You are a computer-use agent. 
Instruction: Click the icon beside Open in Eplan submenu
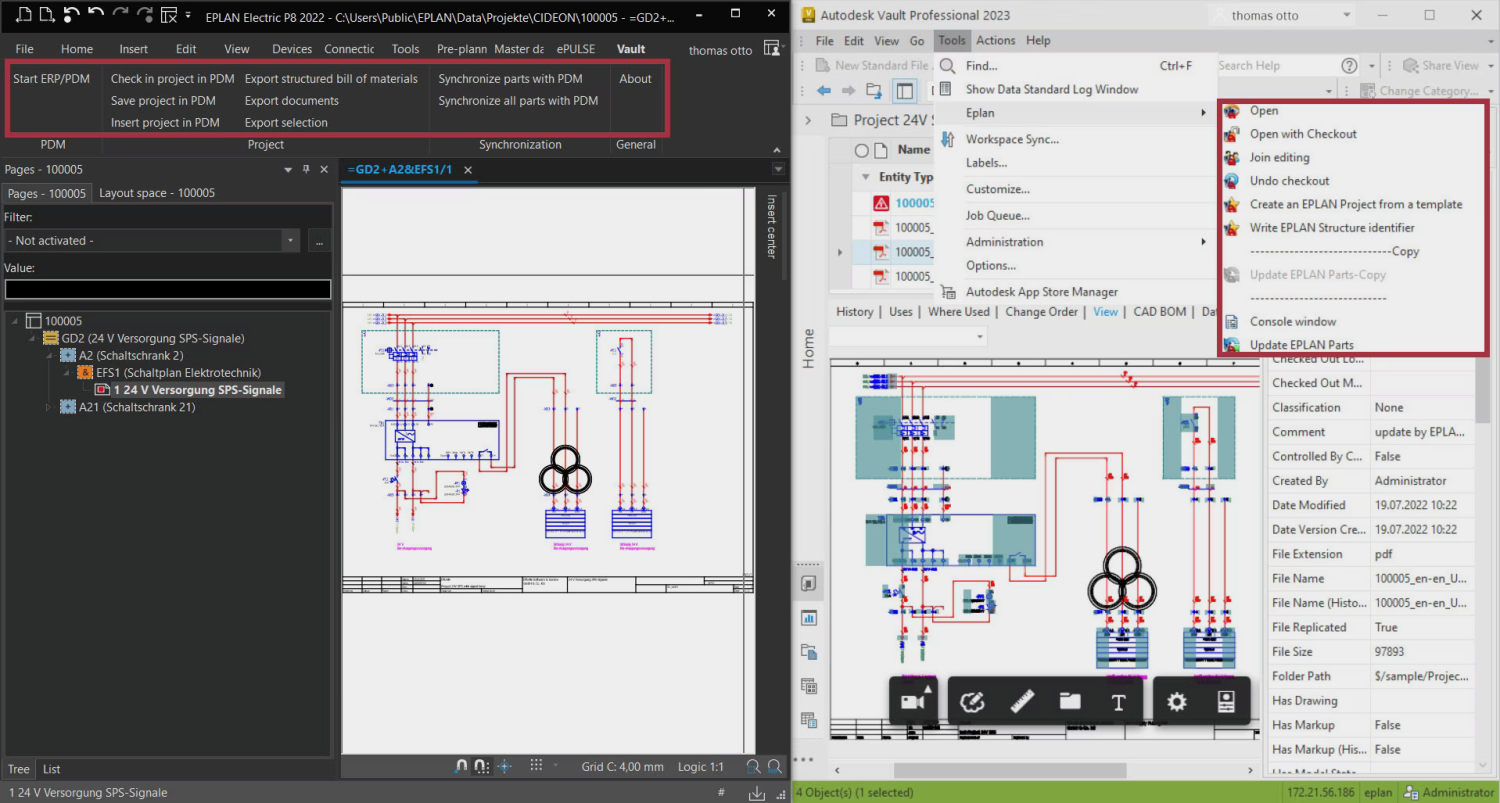(1232, 111)
